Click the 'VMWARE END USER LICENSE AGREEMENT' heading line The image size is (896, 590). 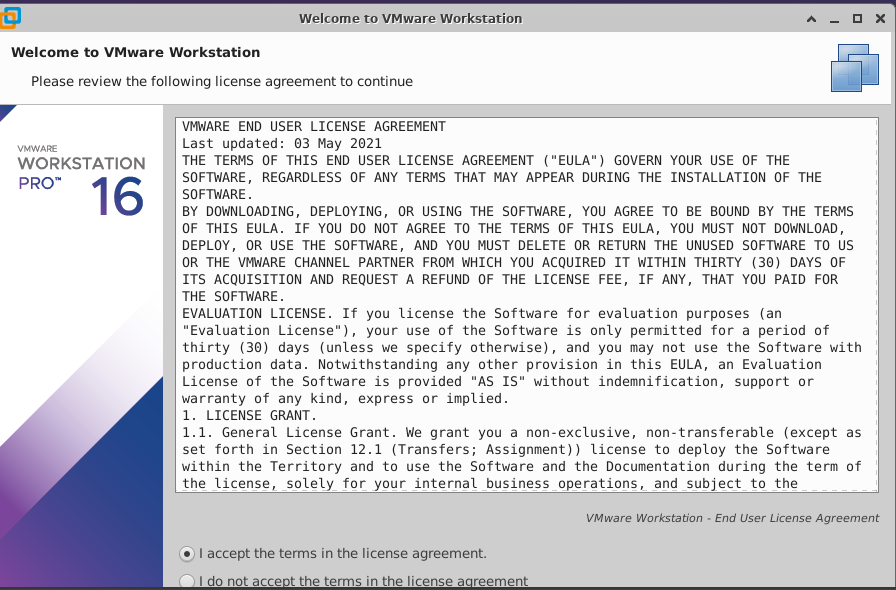(x=314, y=126)
